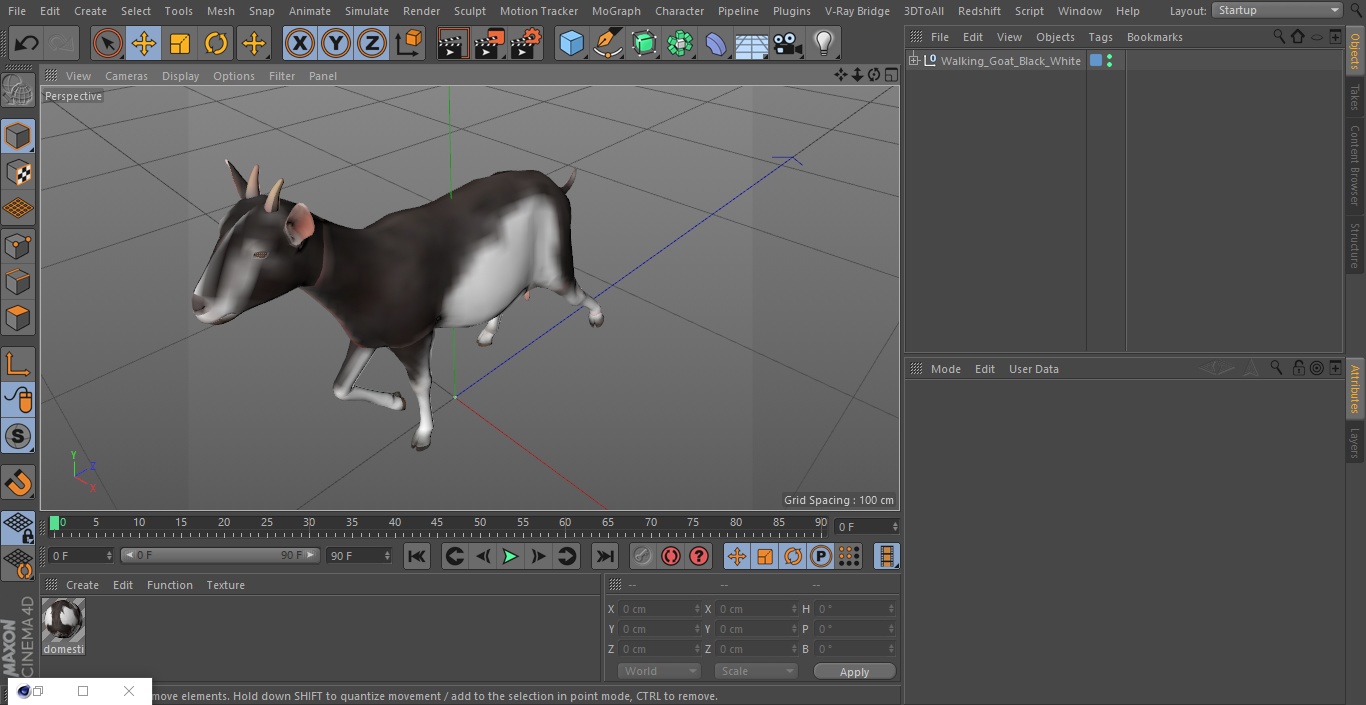The image size is (1366, 705).
Task: Open Edit Render Settings
Action: tap(526, 44)
